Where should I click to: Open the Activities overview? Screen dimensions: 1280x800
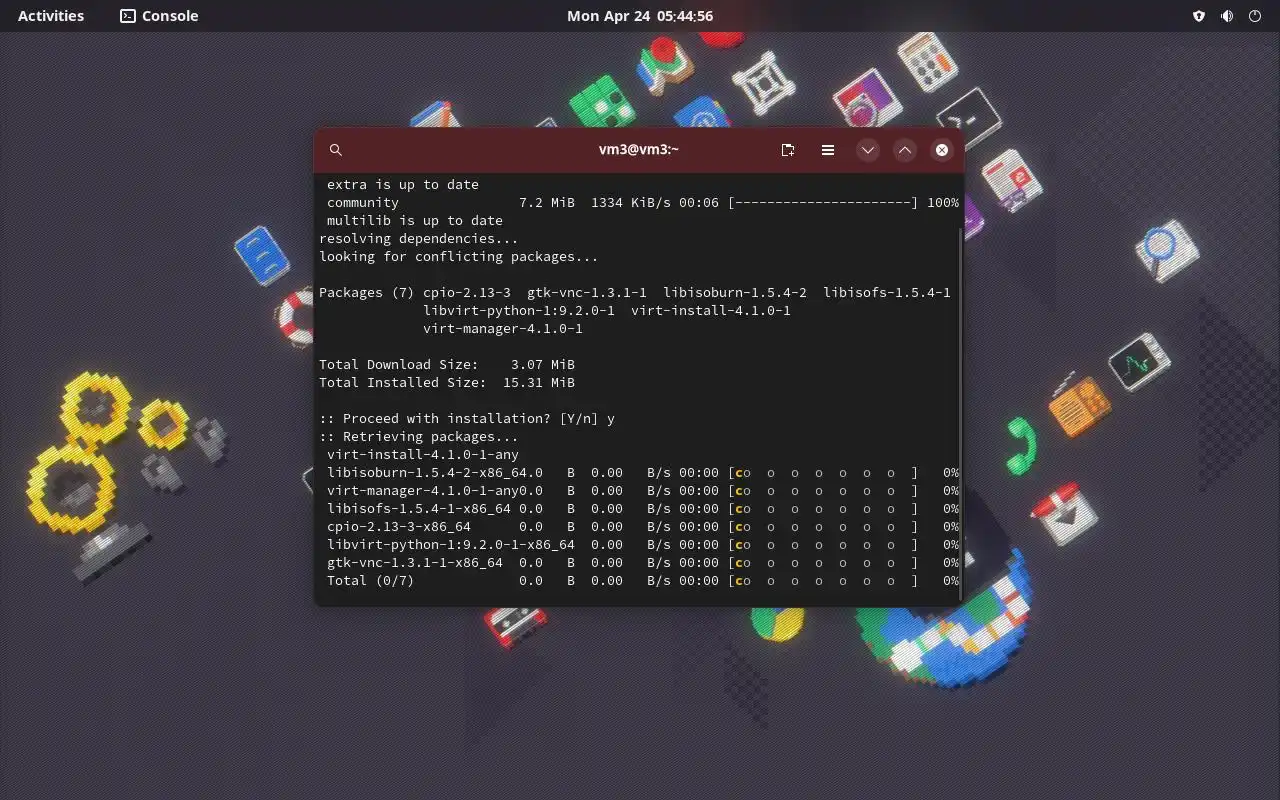click(x=51, y=16)
